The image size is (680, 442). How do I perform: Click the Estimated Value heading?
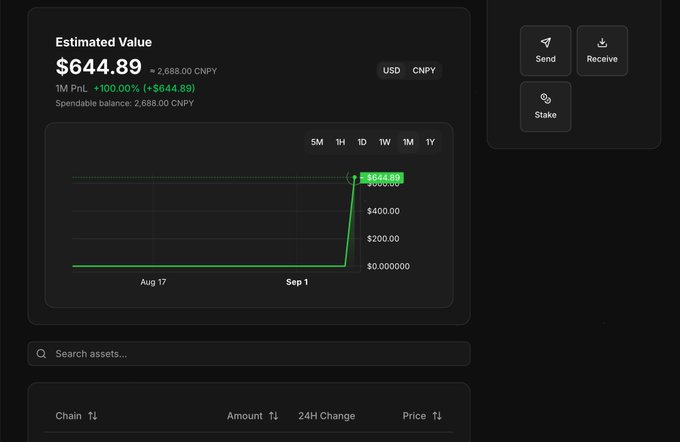[x=104, y=42]
